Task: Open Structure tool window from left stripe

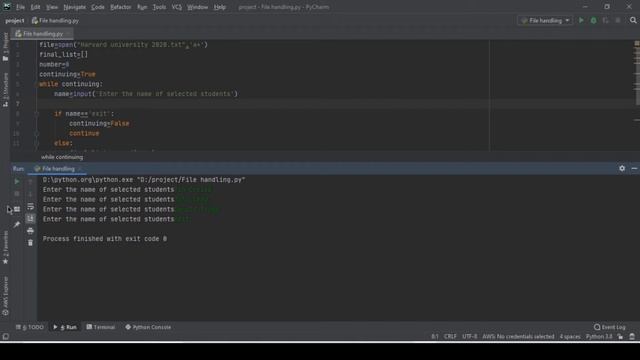Action: [5, 90]
